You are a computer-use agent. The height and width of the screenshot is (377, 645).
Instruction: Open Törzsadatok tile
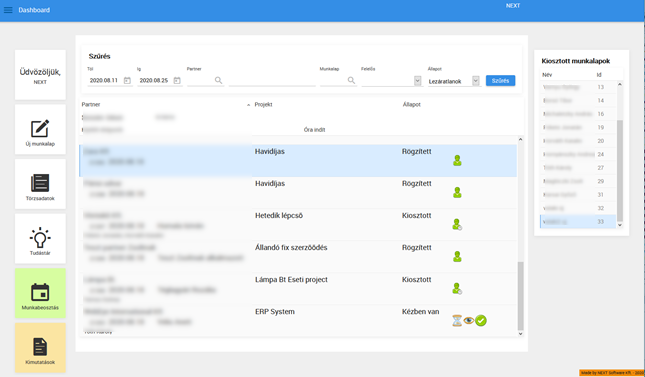point(40,184)
